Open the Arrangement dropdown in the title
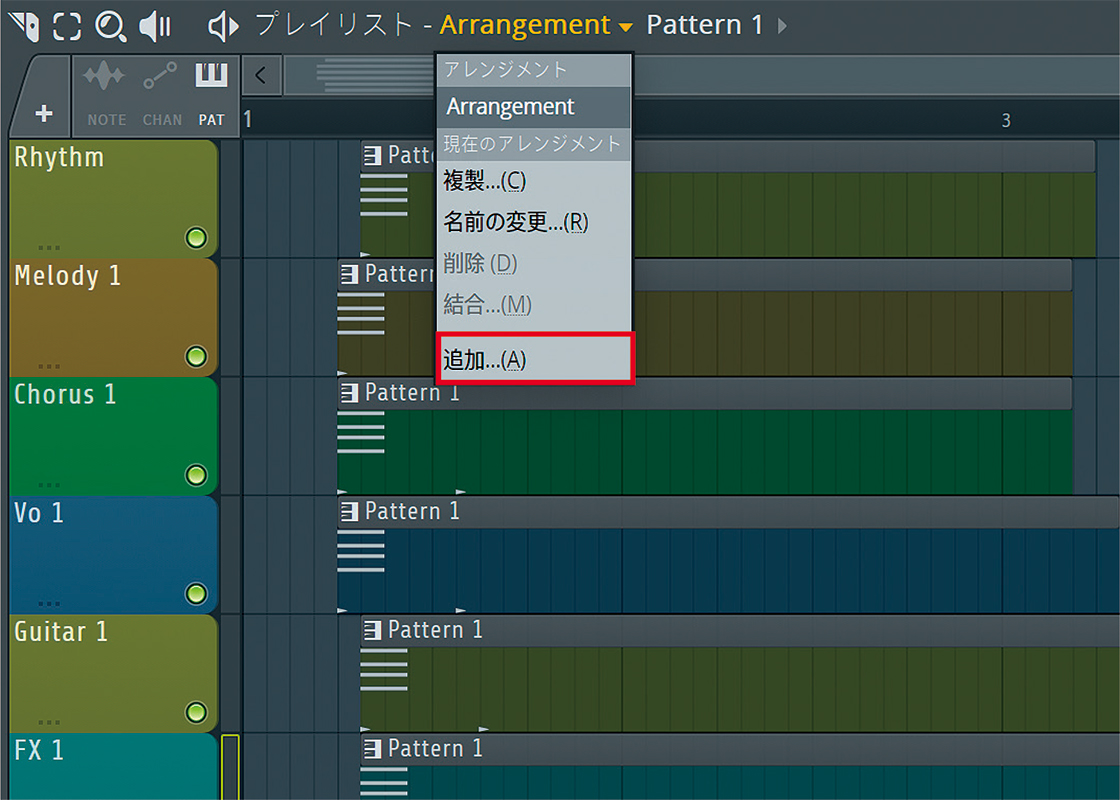1120x800 pixels. [x=536, y=25]
